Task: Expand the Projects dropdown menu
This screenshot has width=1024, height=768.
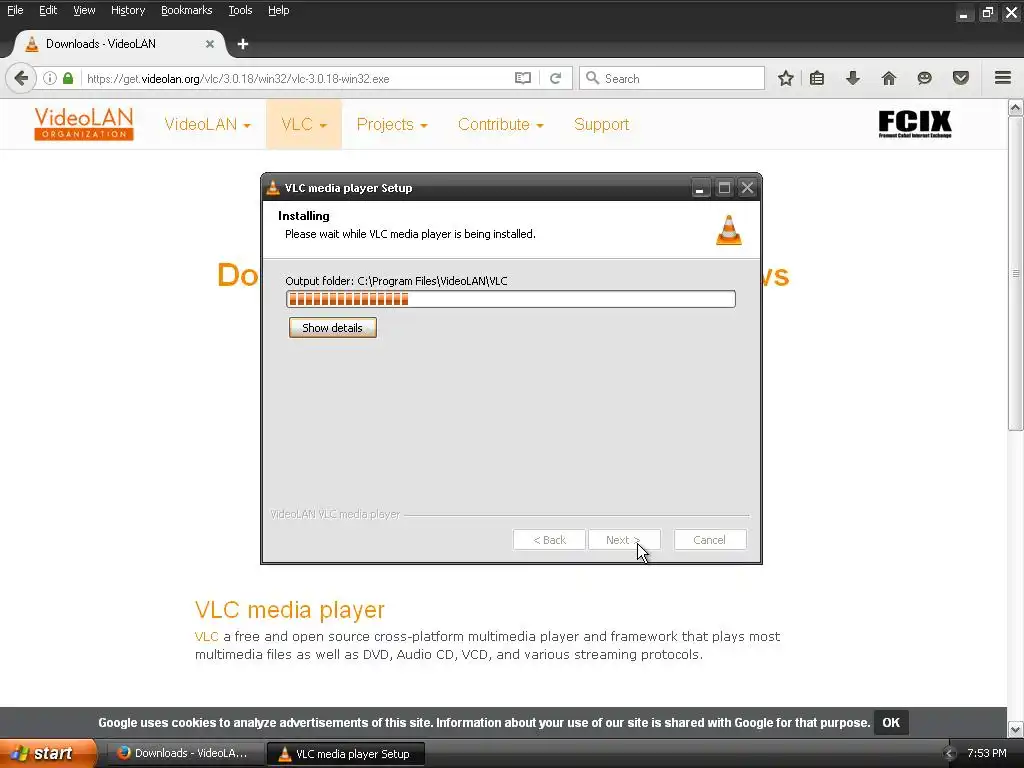Action: [x=392, y=124]
